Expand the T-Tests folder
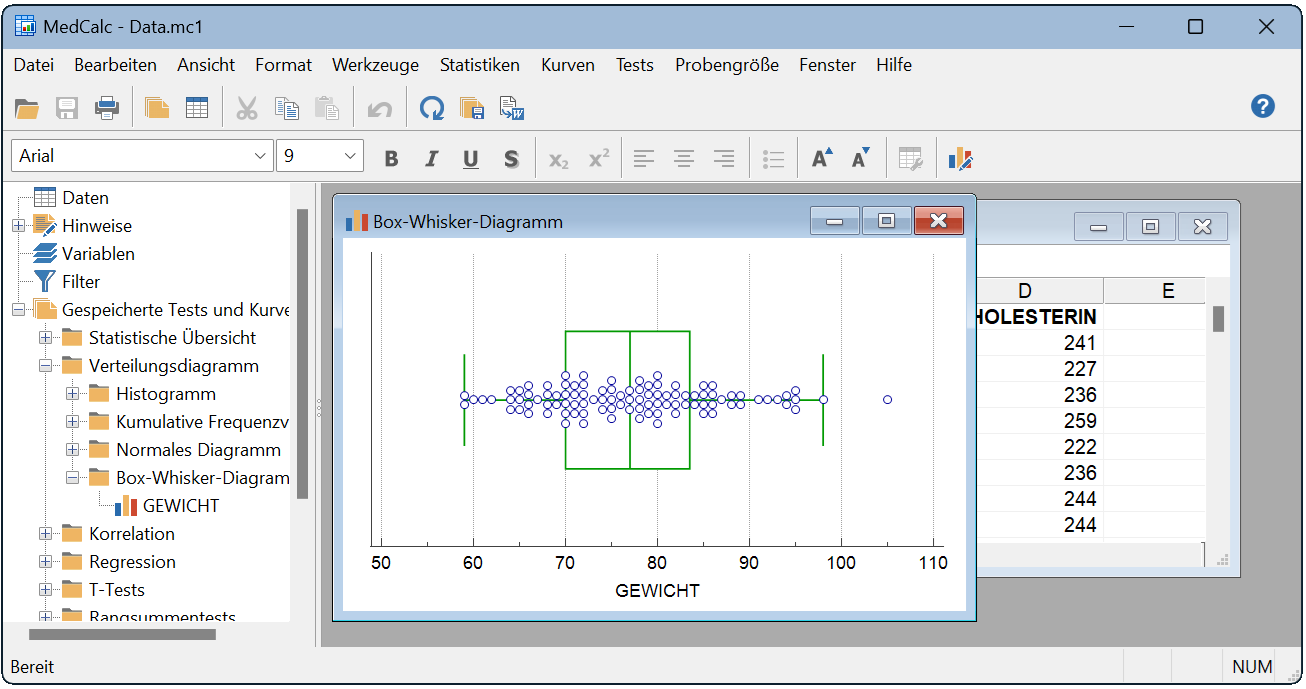The width and height of the screenshot is (1306, 689). pos(45,590)
